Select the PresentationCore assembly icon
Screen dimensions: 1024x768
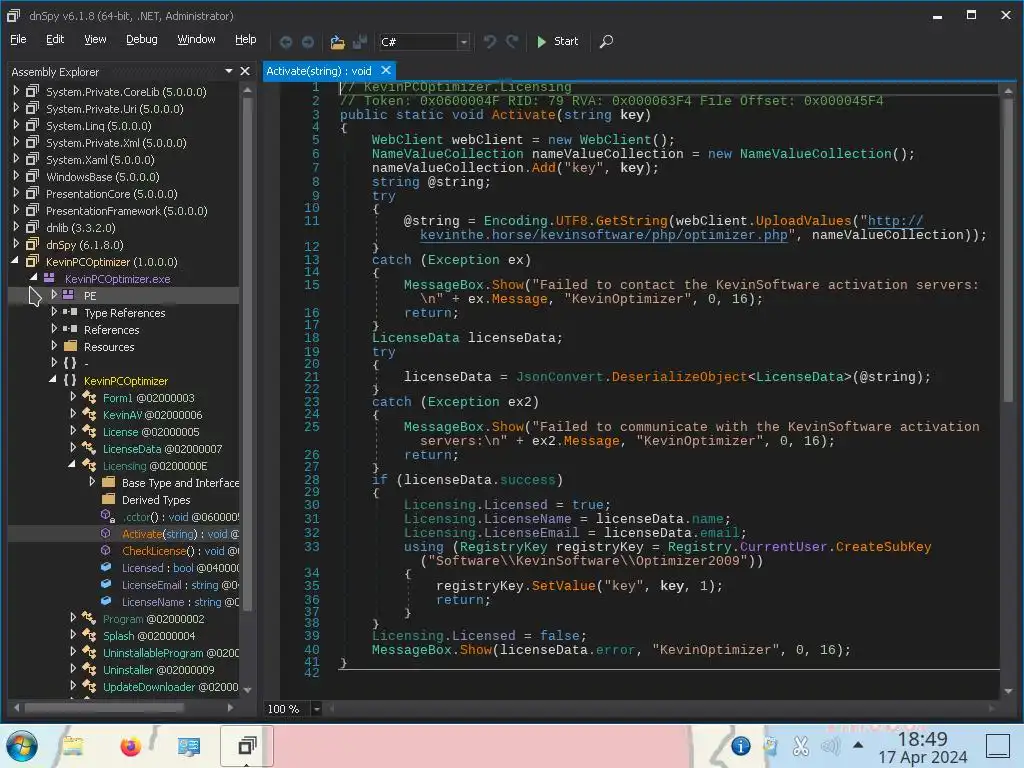point(32,193)
